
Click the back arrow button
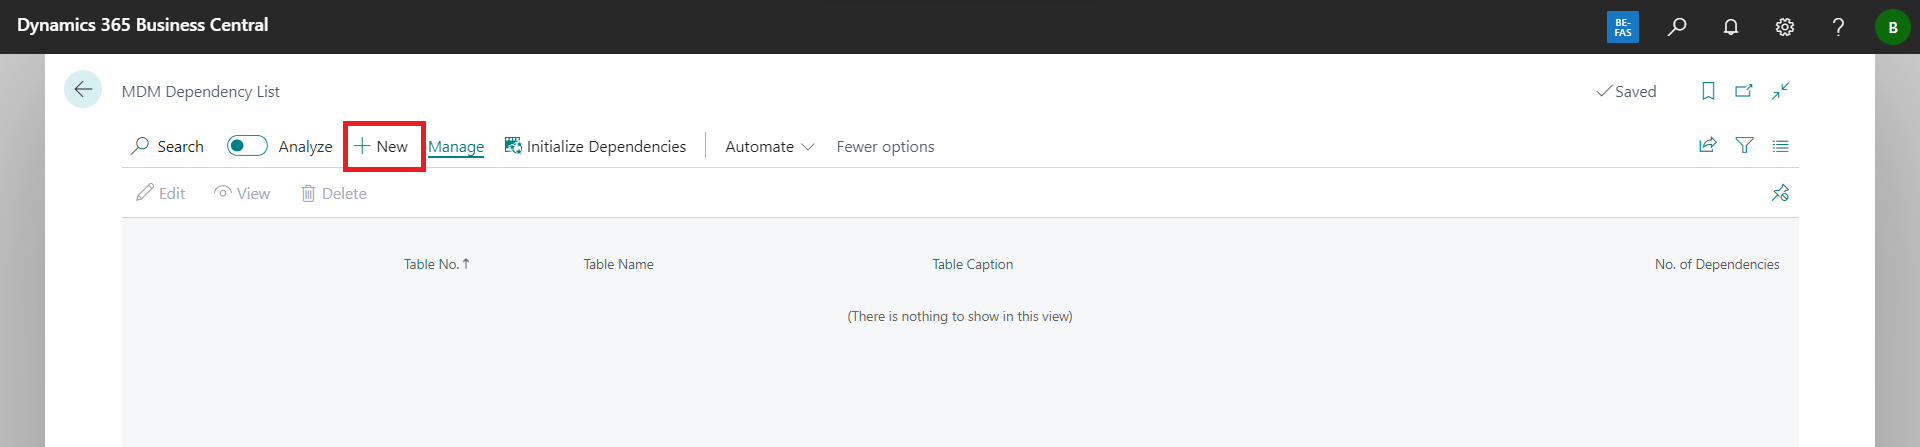[83, 89]
